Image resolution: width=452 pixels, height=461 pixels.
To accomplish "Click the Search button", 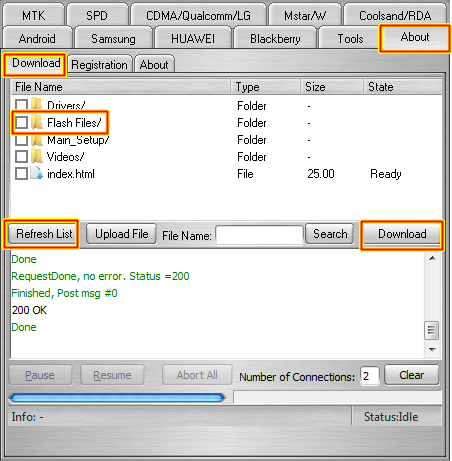I will tap(330, 234).
